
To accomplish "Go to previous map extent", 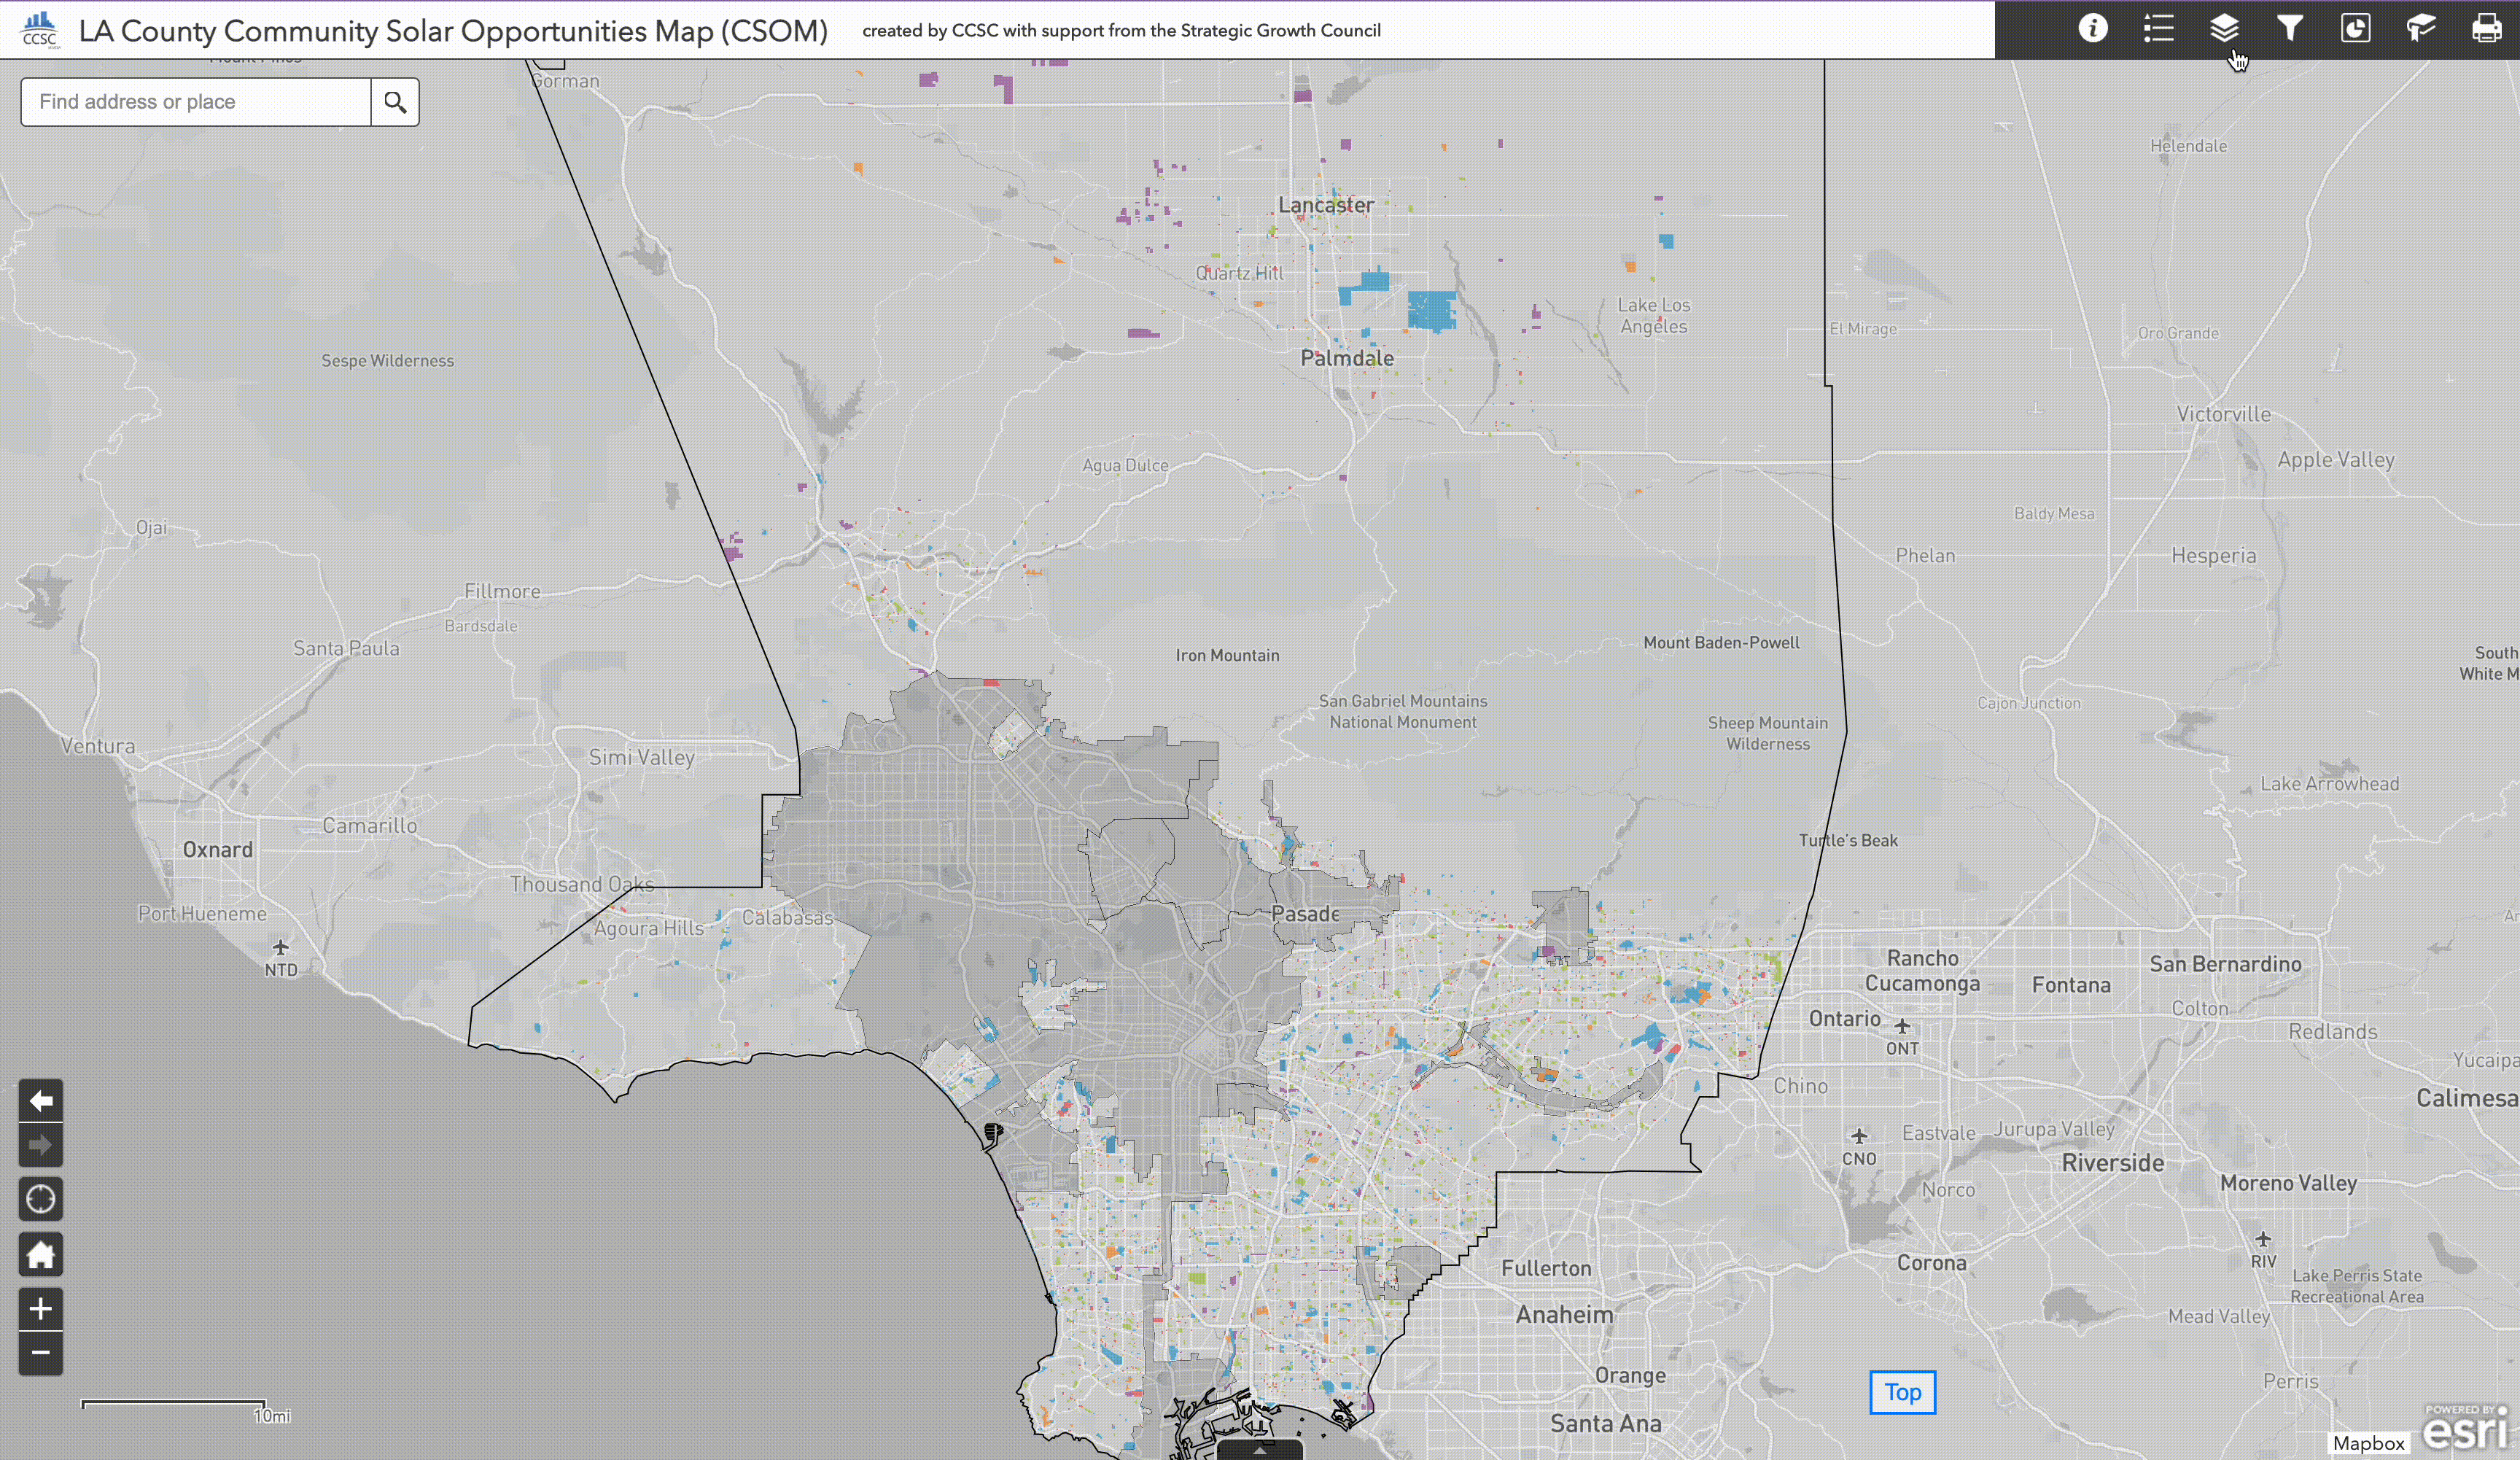I will tap(41, 1101).
